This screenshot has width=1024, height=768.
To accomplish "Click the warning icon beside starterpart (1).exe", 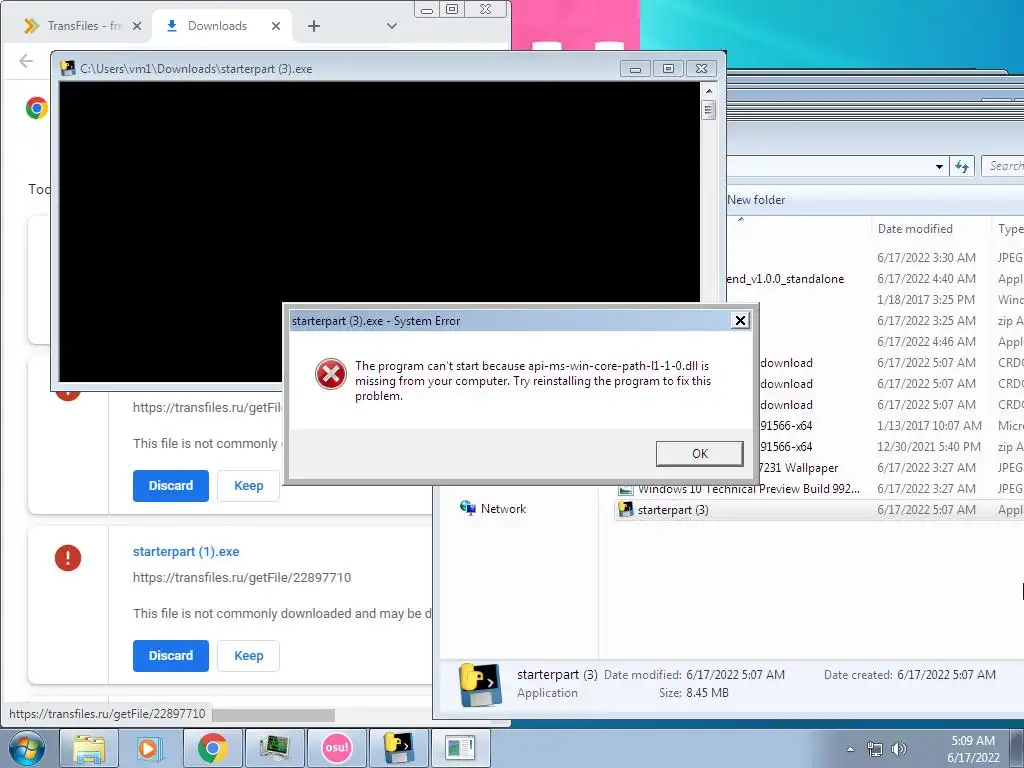I will point(68,558).
